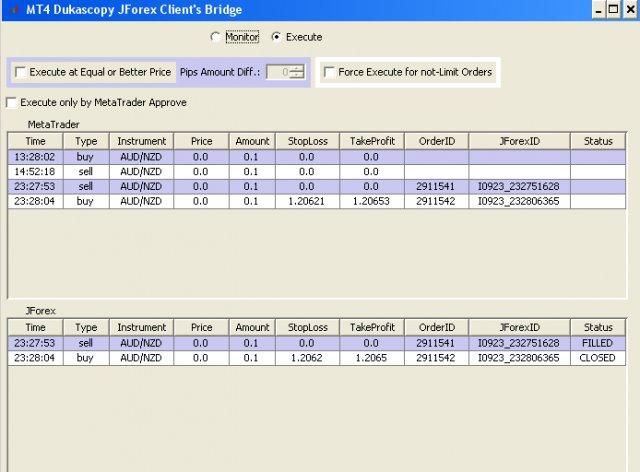Screen dimensions: 640x472
Task: Toggle Execute only by MetaTrader Approve
Action: tap(12, 102)
